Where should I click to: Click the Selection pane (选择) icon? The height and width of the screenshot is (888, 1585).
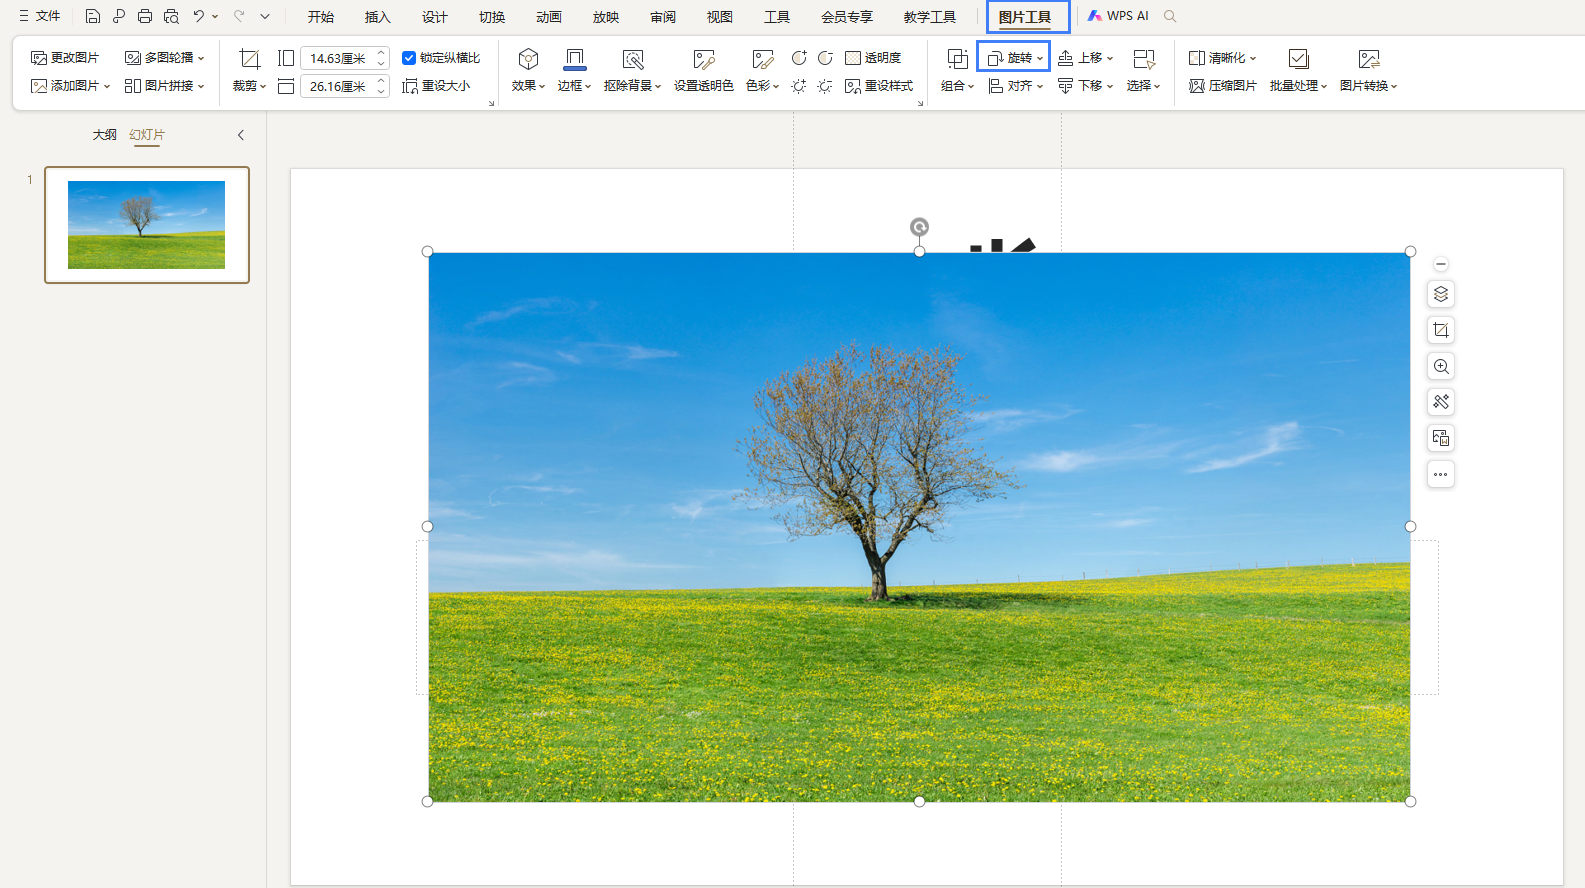click(x=1144, y=59)
